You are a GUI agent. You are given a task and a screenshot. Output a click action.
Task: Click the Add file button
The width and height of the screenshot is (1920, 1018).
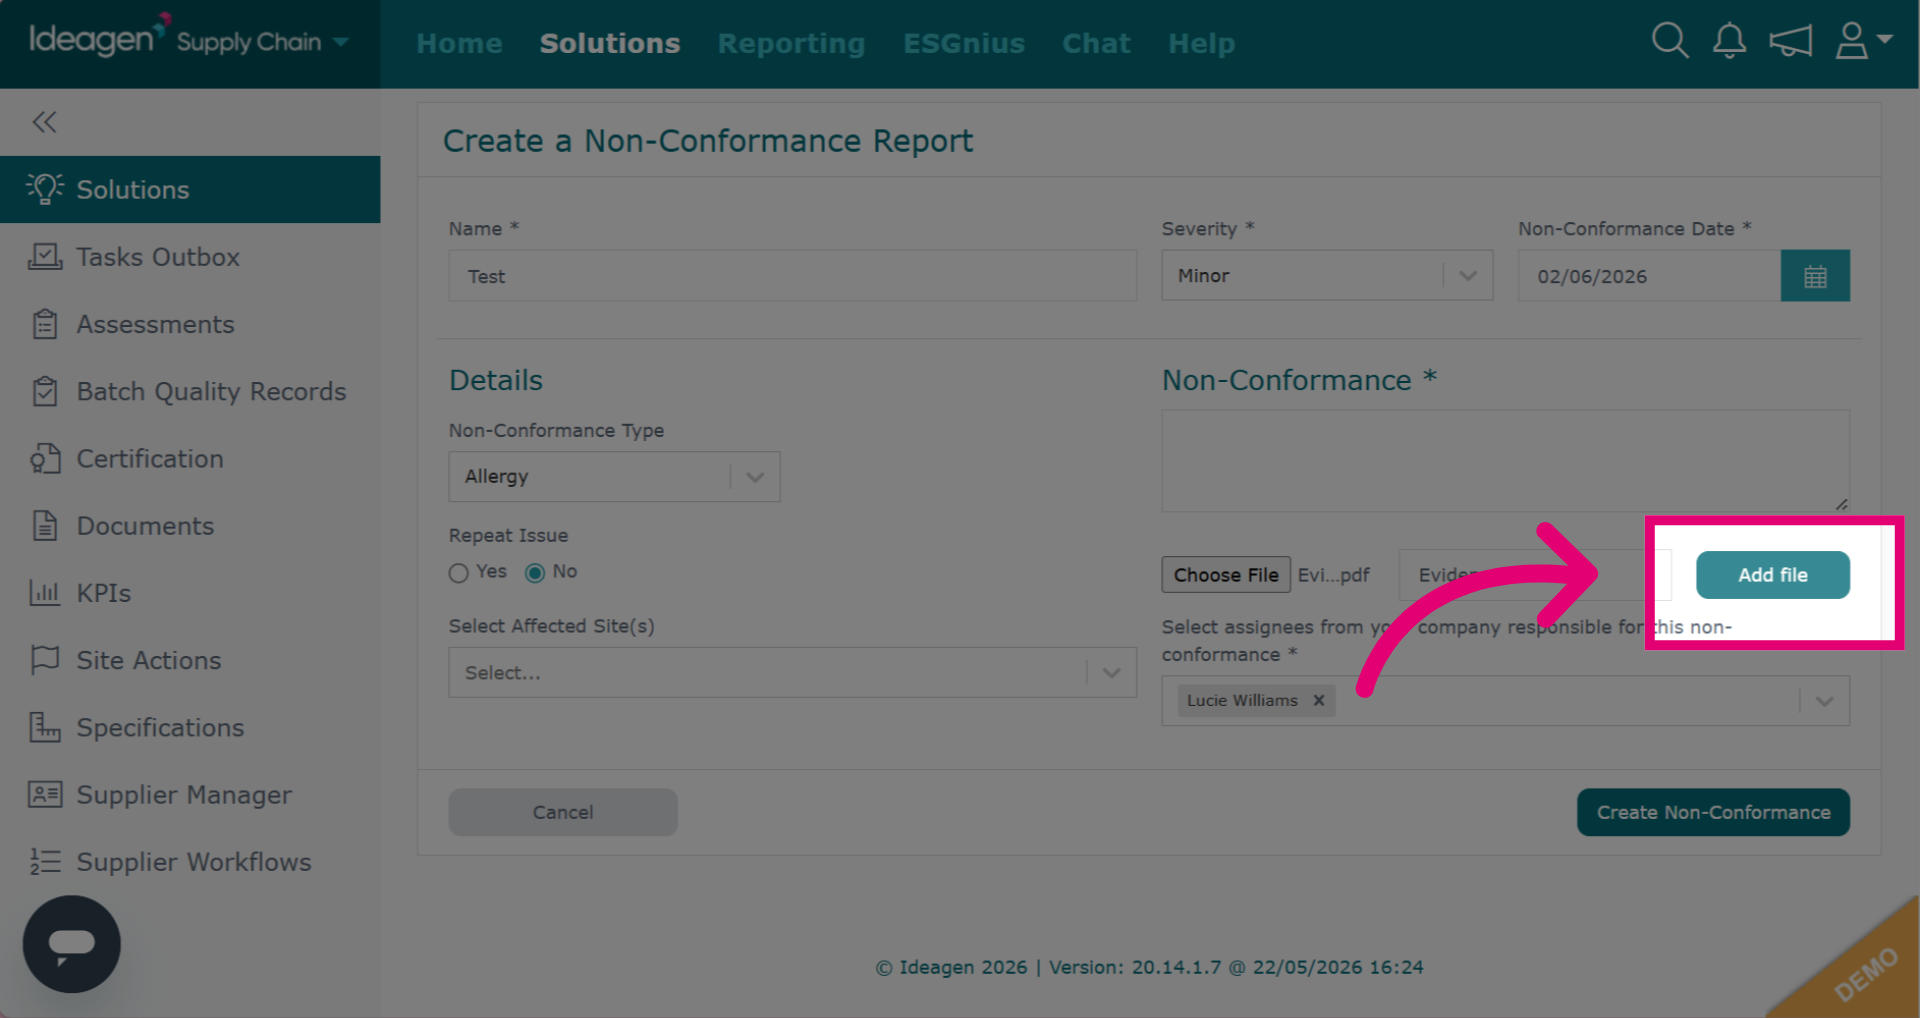(x=1773, y=575)
